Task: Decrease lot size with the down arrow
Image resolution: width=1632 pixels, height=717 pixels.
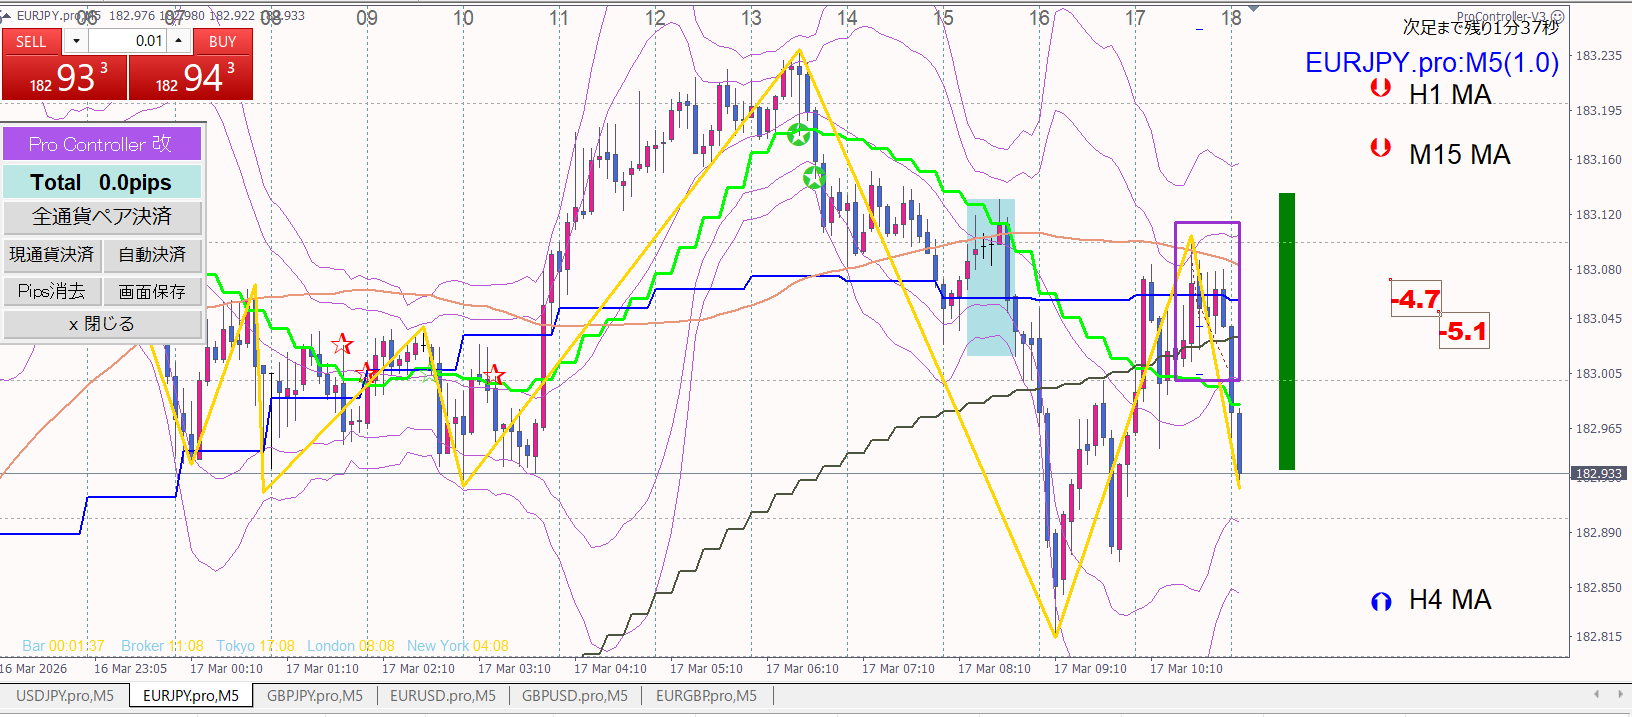Action: pos(76,41)
